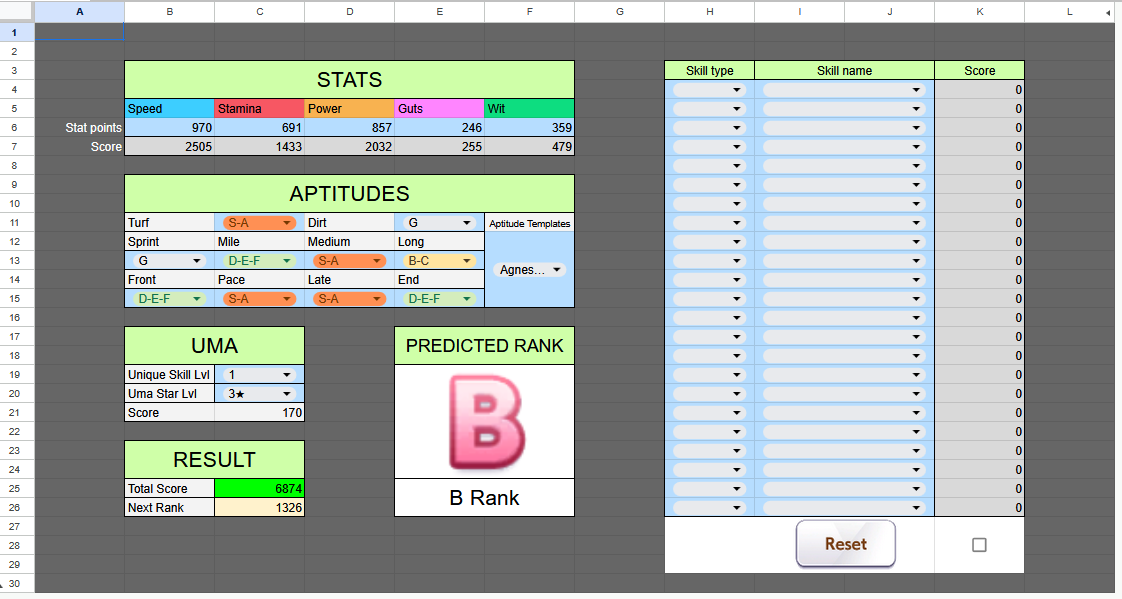Click the scroll-right arrow by column L
The image size is (1122, 599).
pyautogui.click(x=1108, y=12)
